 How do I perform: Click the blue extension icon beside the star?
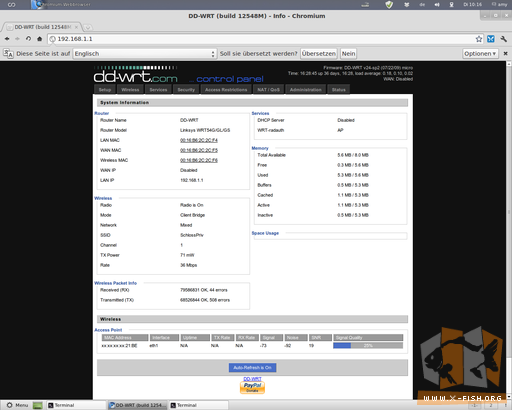coord(491,39)
